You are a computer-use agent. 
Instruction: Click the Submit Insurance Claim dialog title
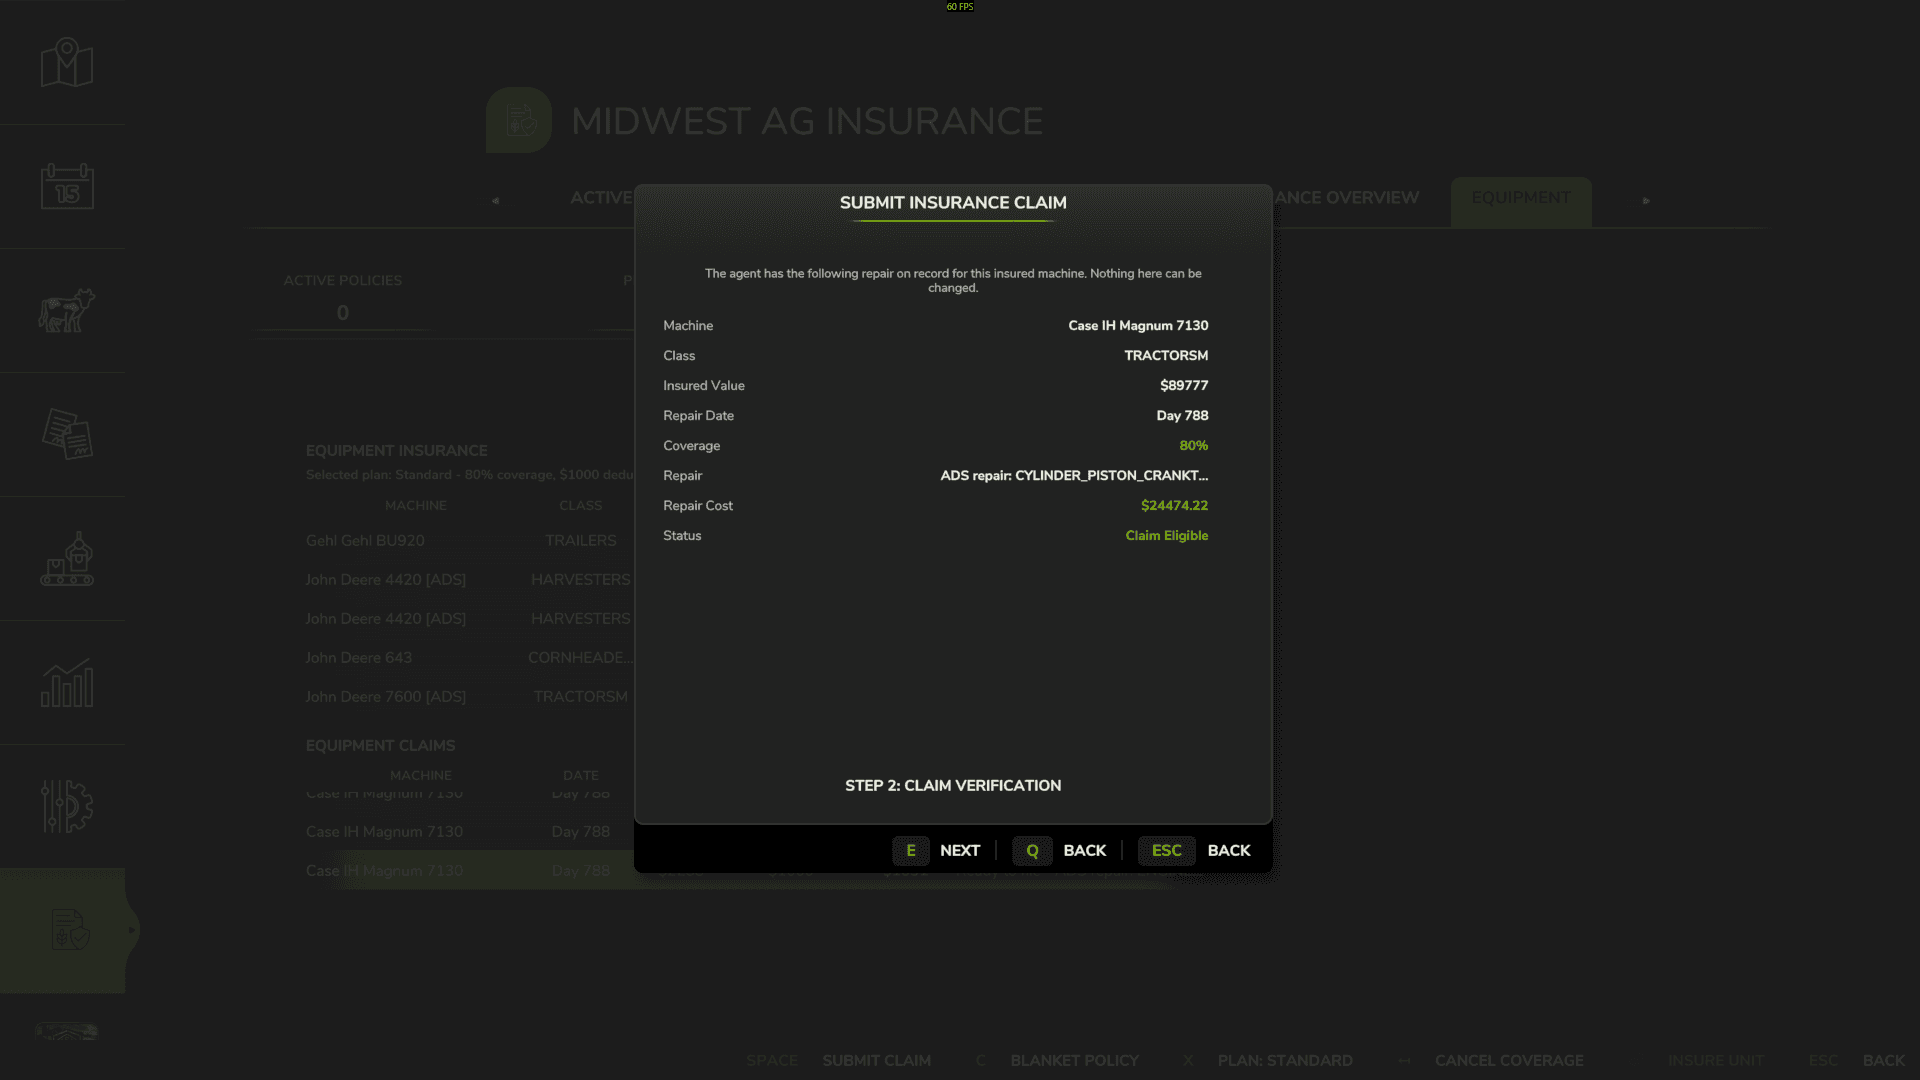point(953,203)
